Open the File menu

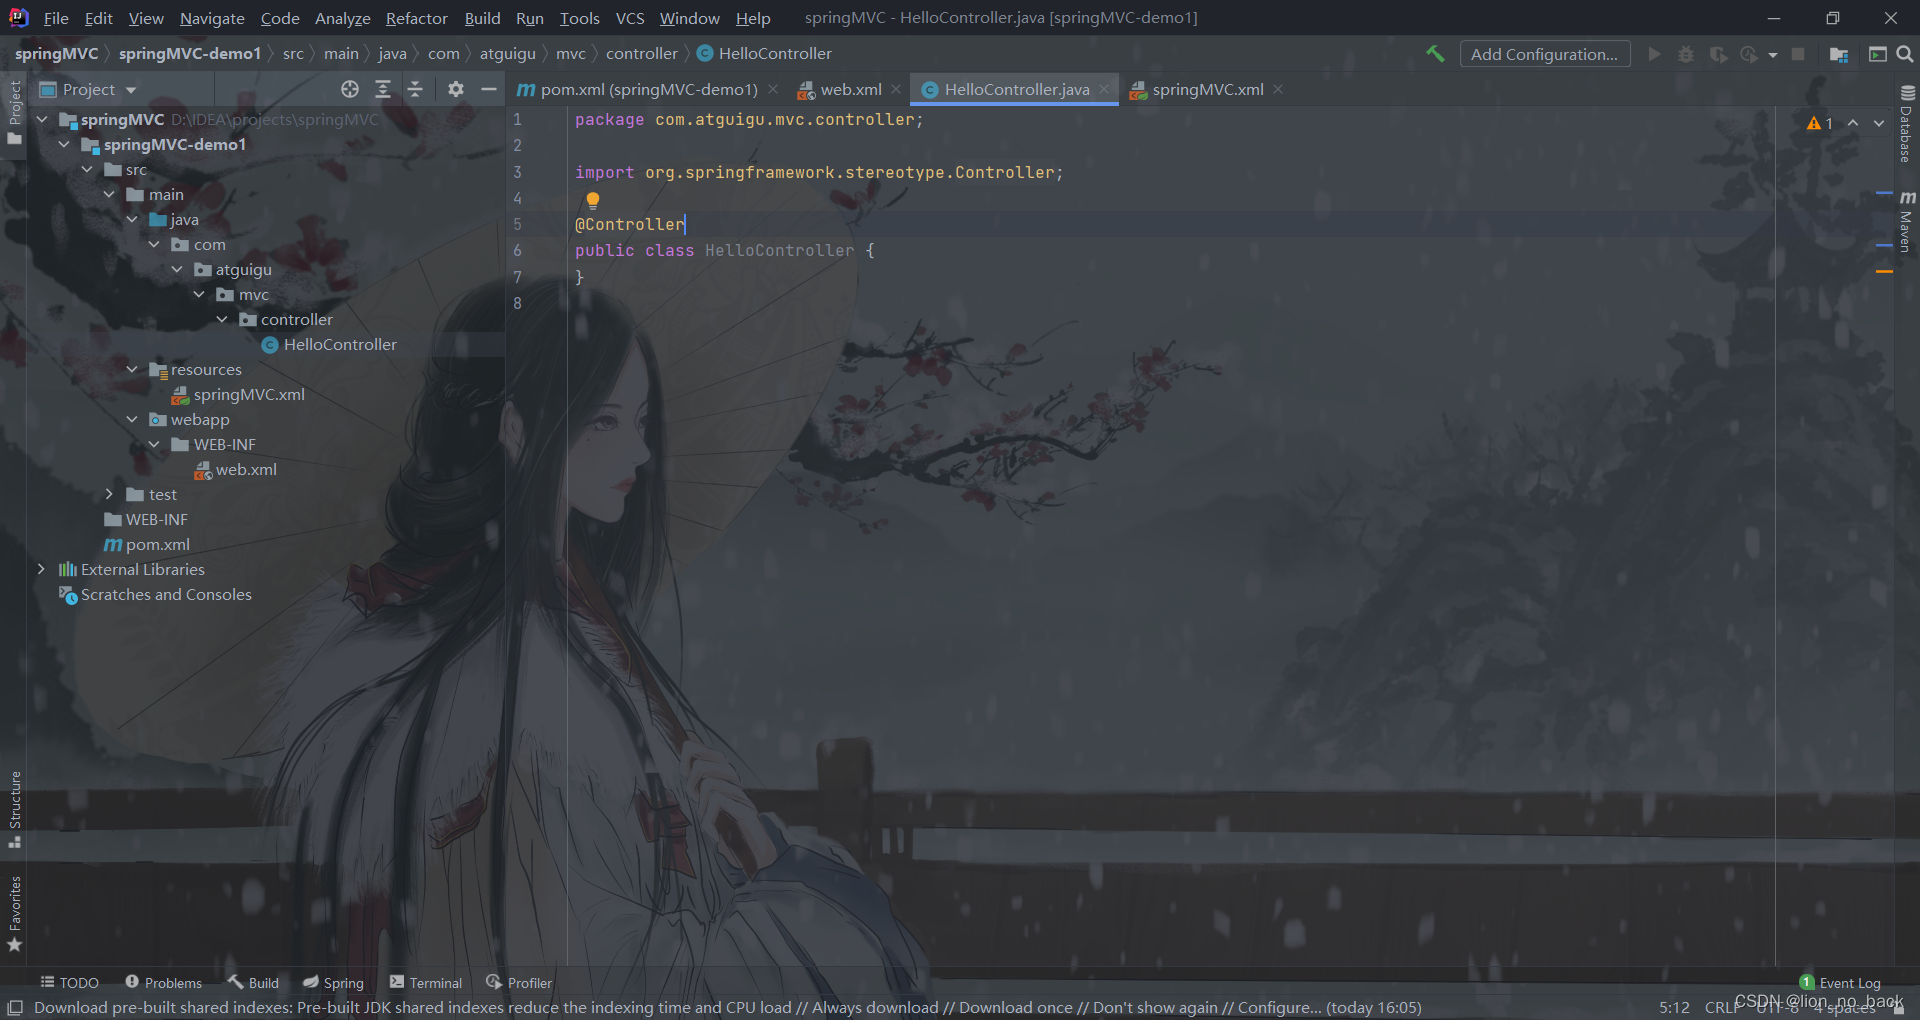tap(56, 18)
